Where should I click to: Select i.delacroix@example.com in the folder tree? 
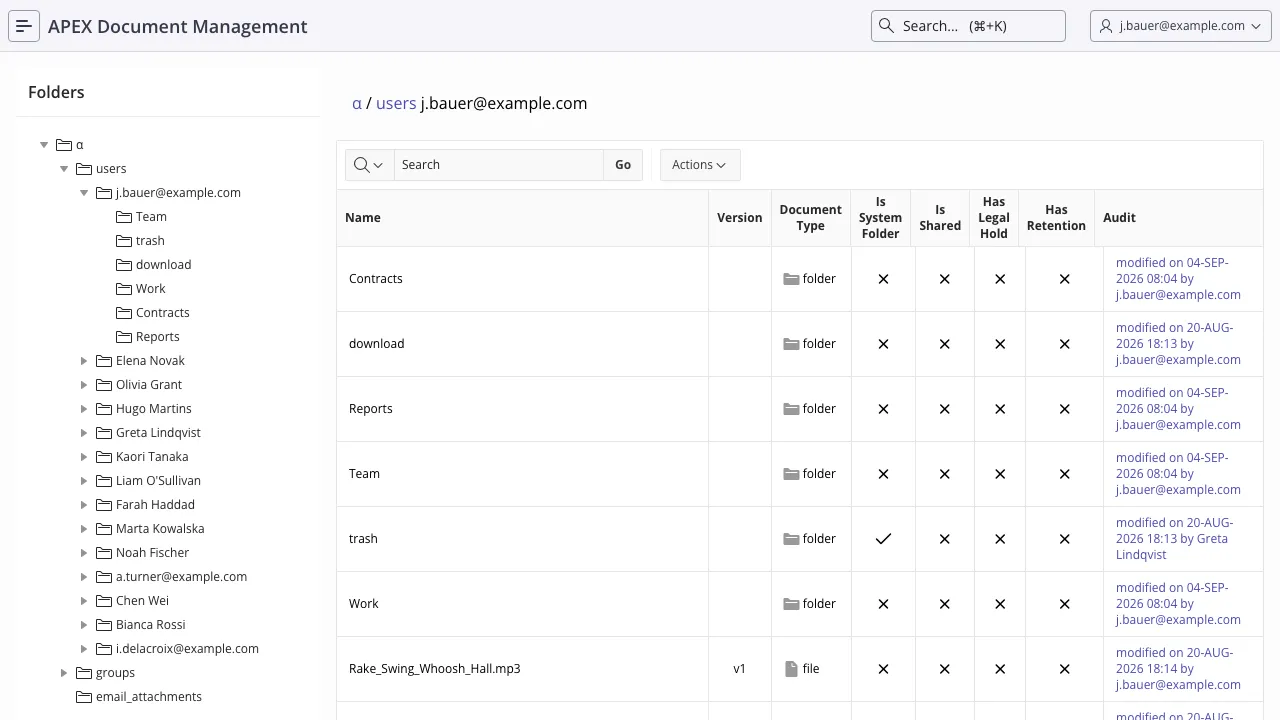click(187, 649)
